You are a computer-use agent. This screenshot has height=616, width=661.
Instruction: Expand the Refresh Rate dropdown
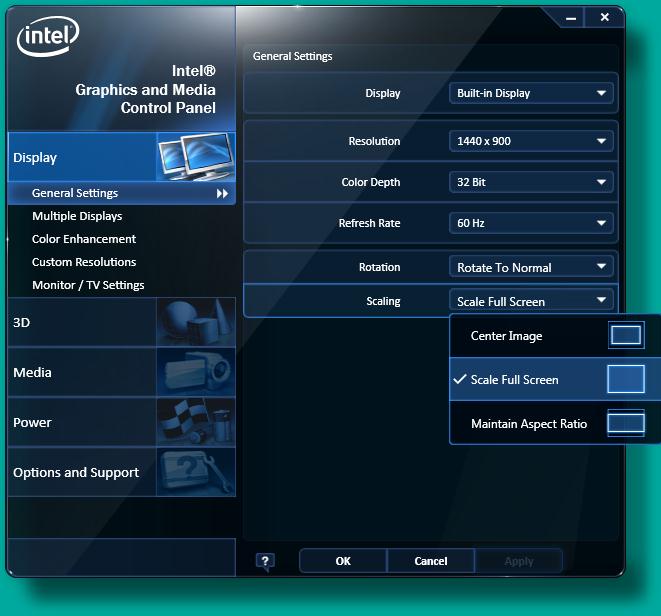531,223
